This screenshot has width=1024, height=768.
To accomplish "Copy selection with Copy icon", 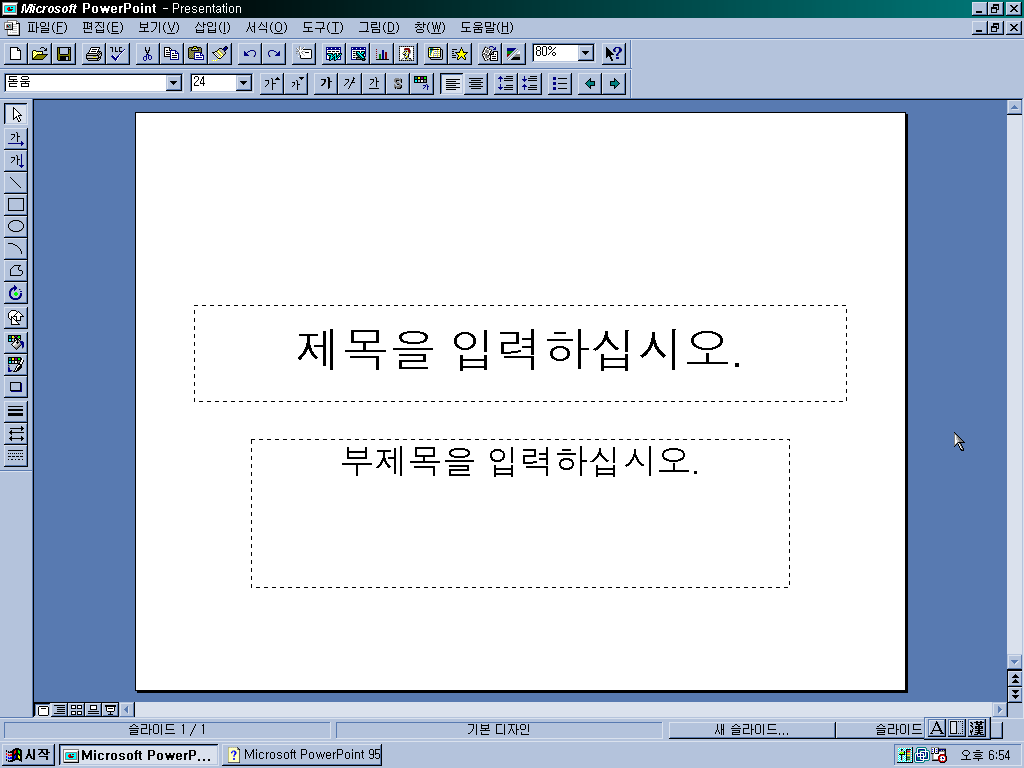I will click(171, 54).
